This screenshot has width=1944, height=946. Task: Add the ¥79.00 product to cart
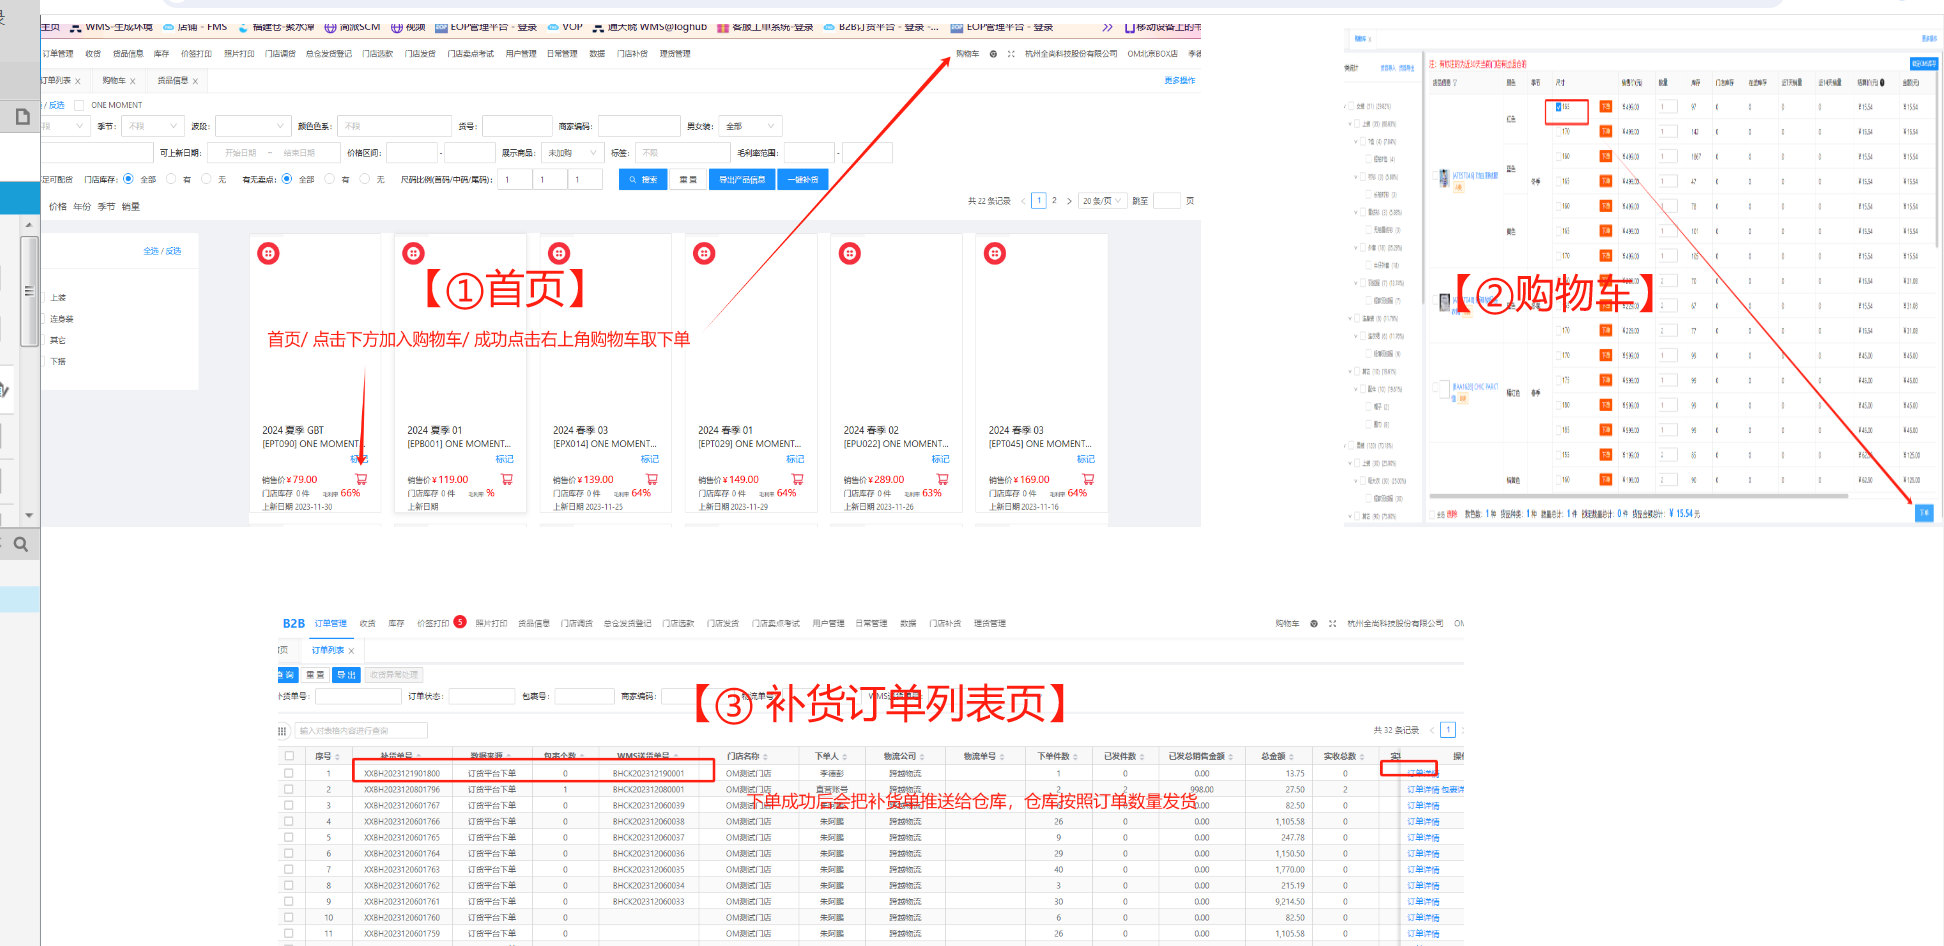pyautogui.click(x=361, y=480)
